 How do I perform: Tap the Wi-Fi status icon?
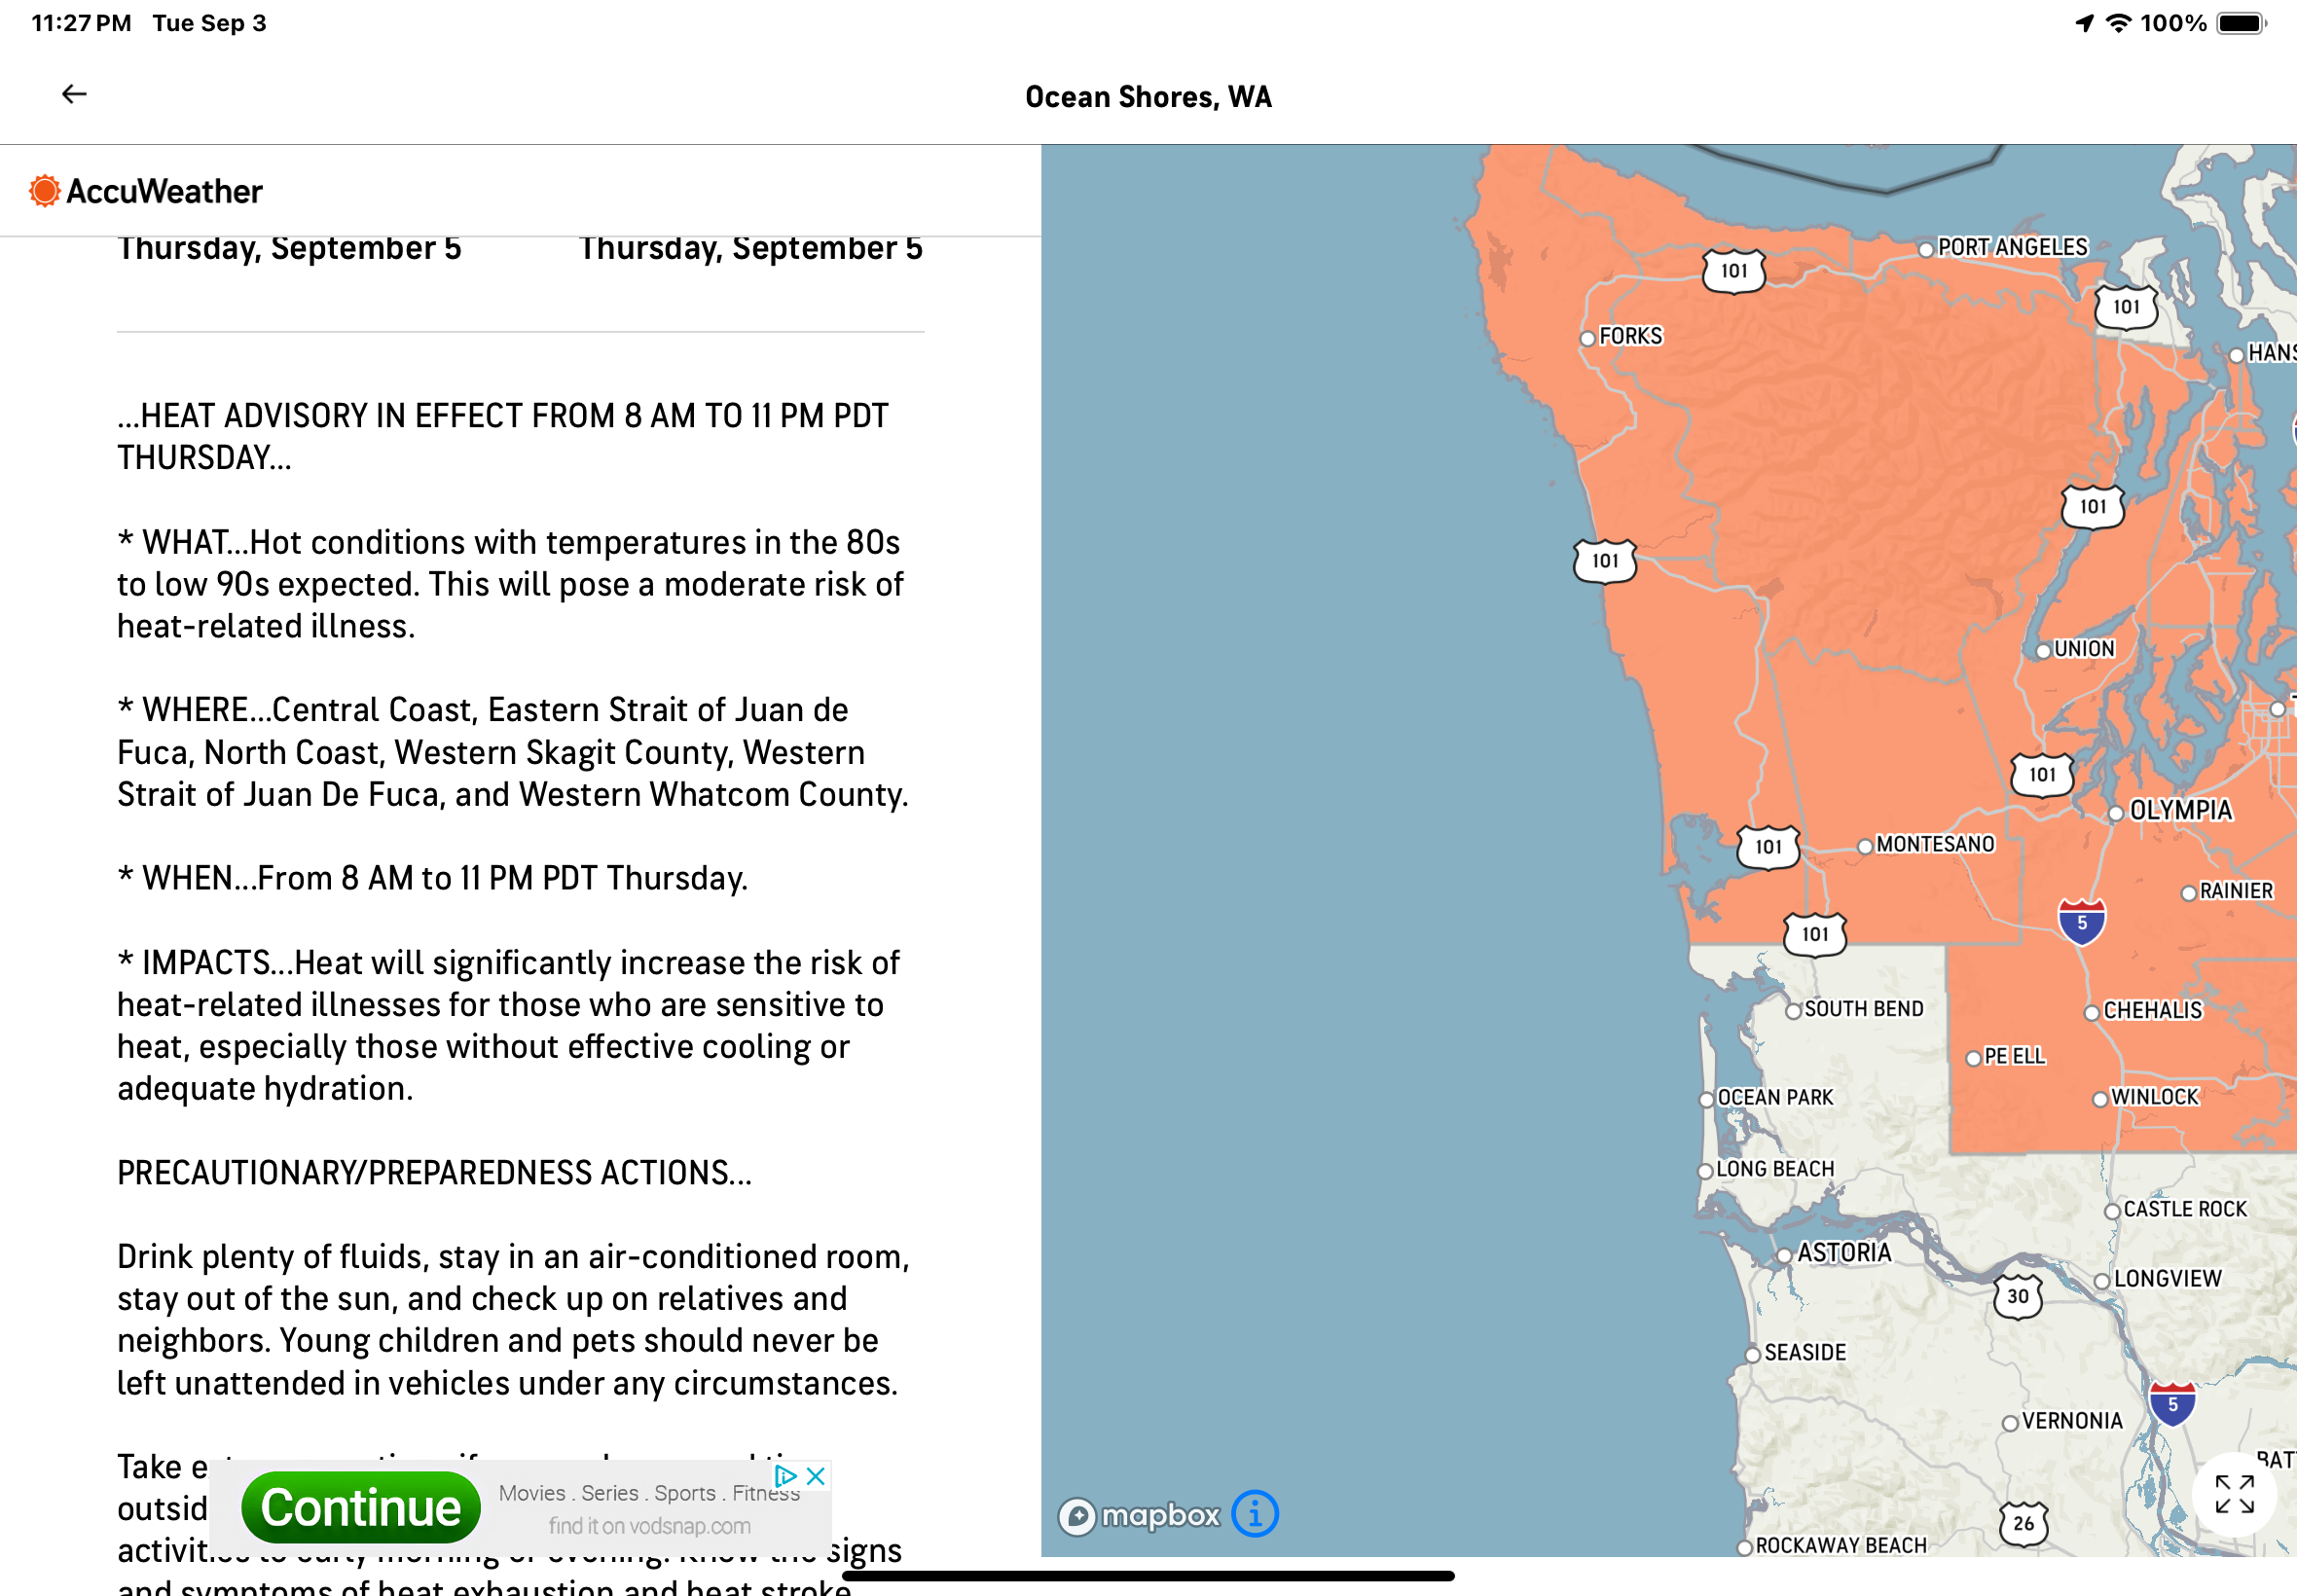[x=2118, y=23]
